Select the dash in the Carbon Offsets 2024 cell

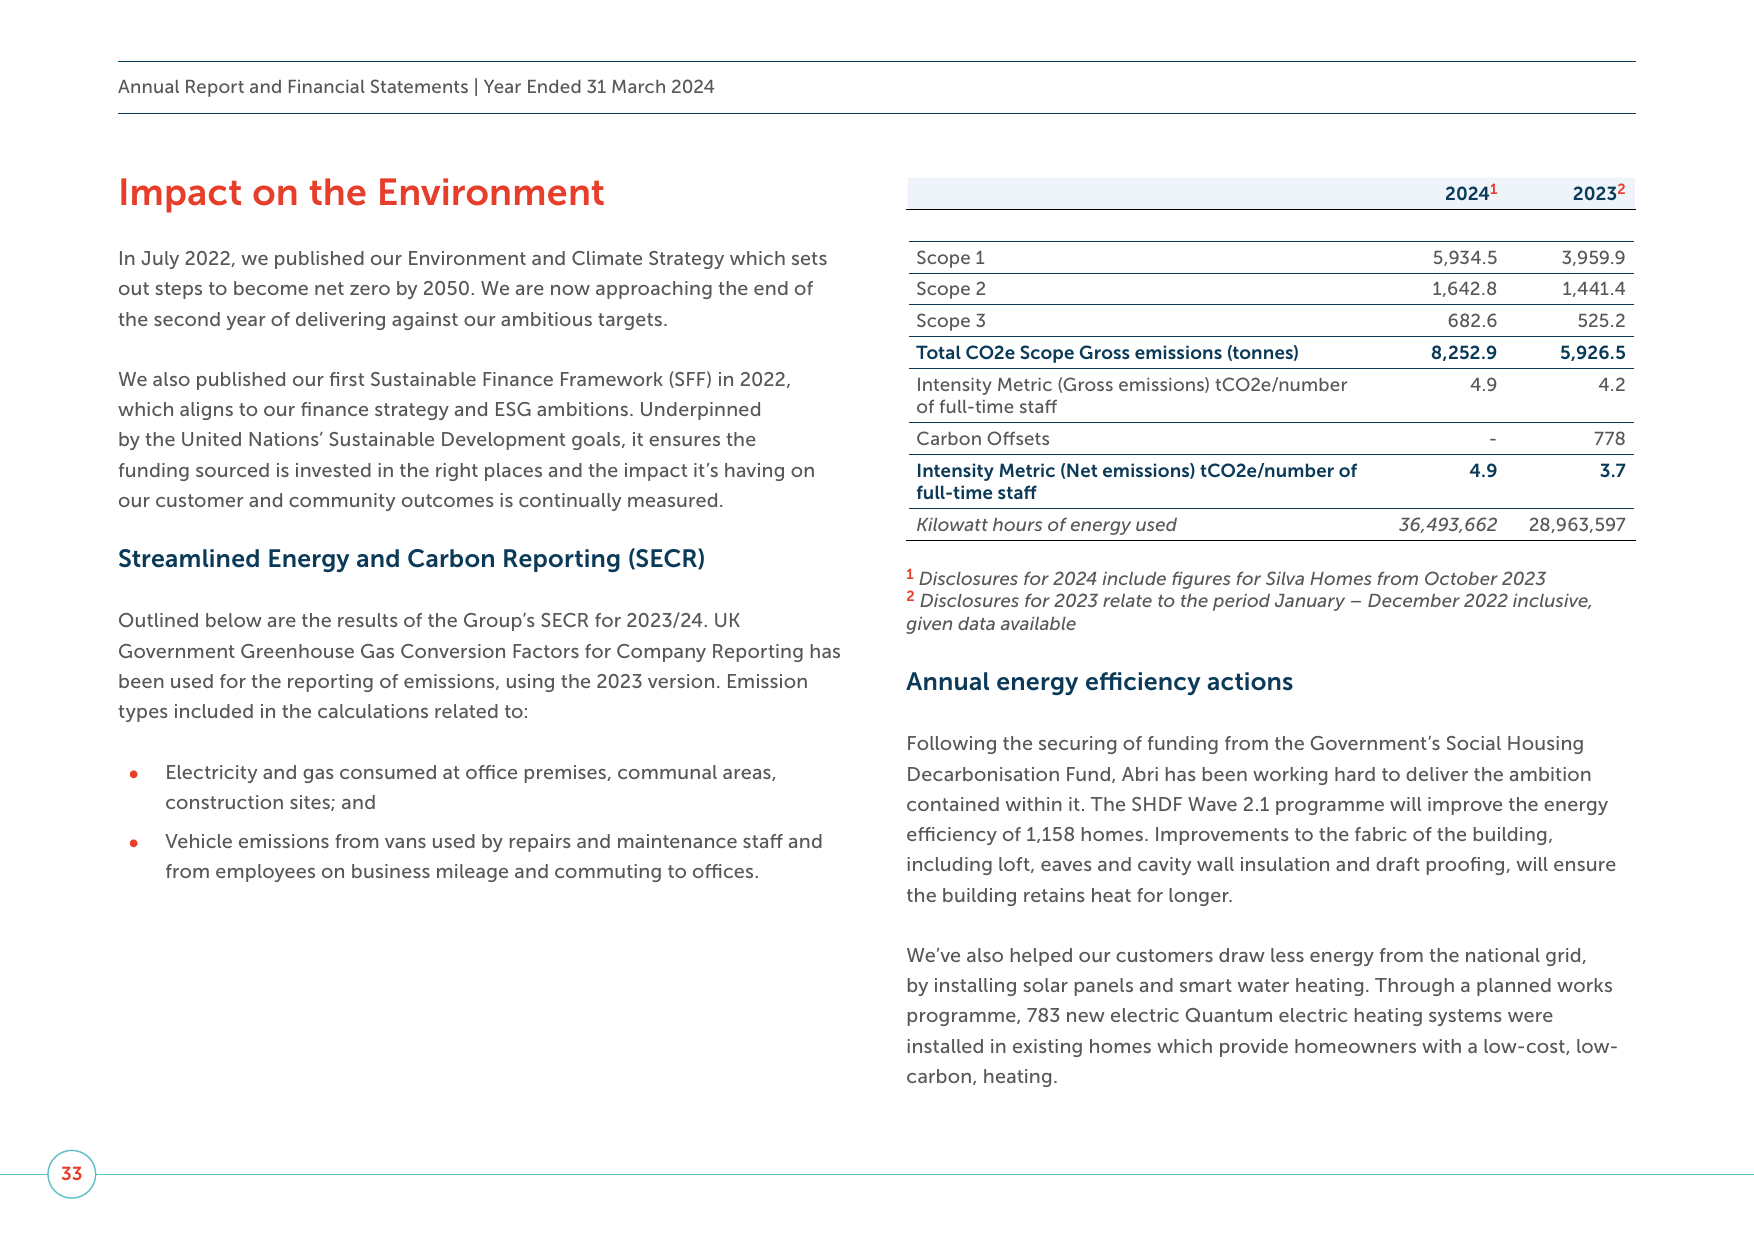click(x=1492, y=439)
